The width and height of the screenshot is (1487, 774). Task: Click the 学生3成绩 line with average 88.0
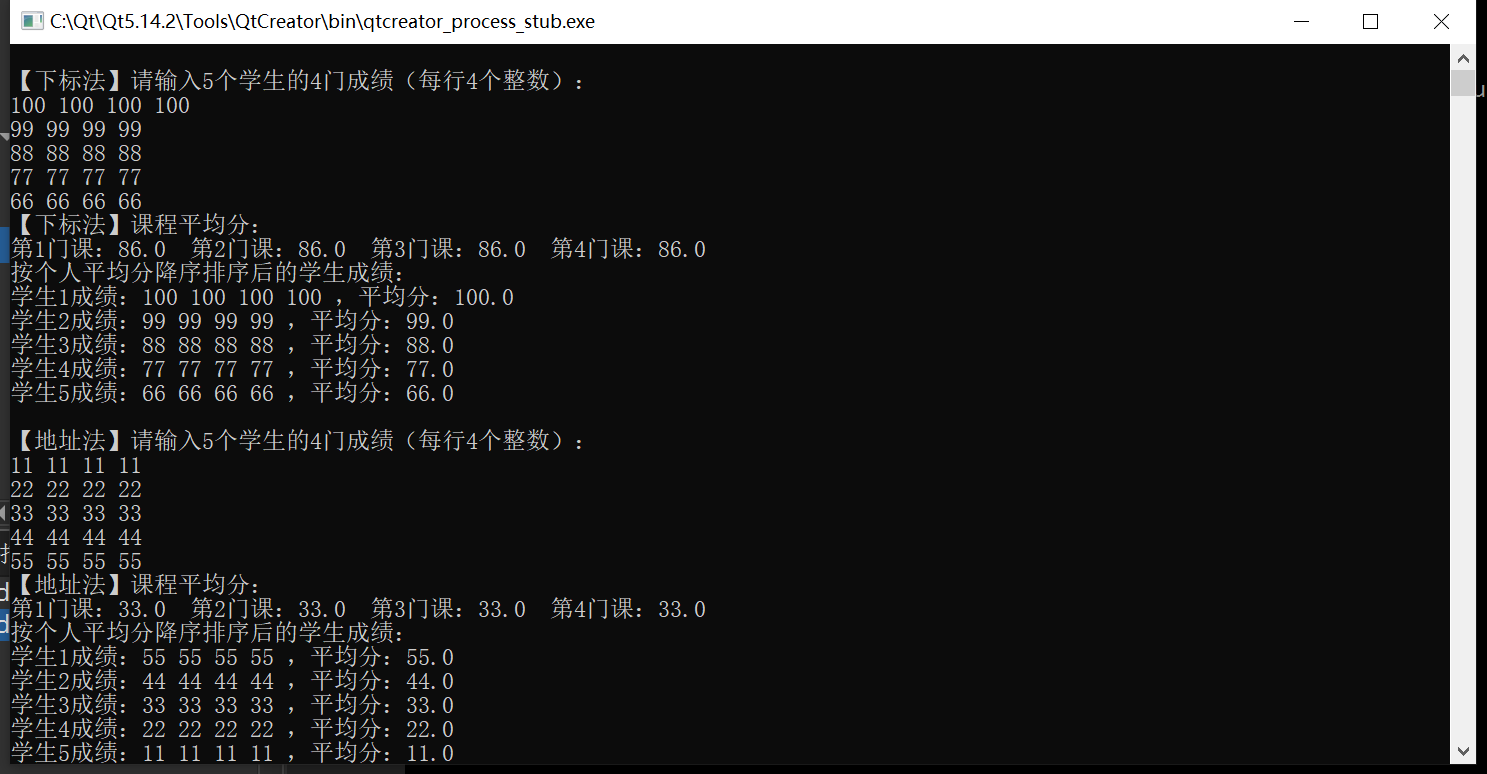[232, 345]
